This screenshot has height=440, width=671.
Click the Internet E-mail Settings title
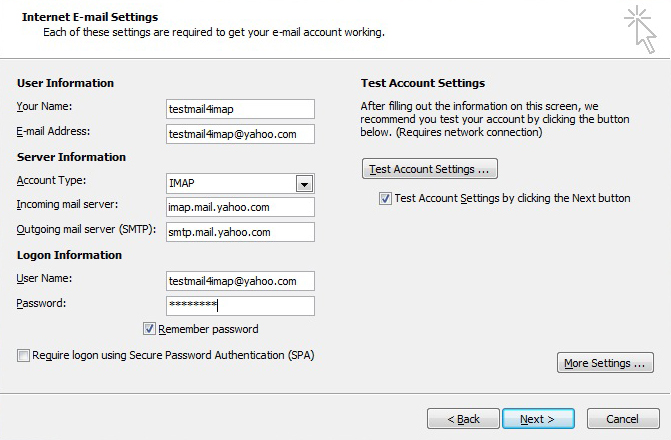[90, 17]
